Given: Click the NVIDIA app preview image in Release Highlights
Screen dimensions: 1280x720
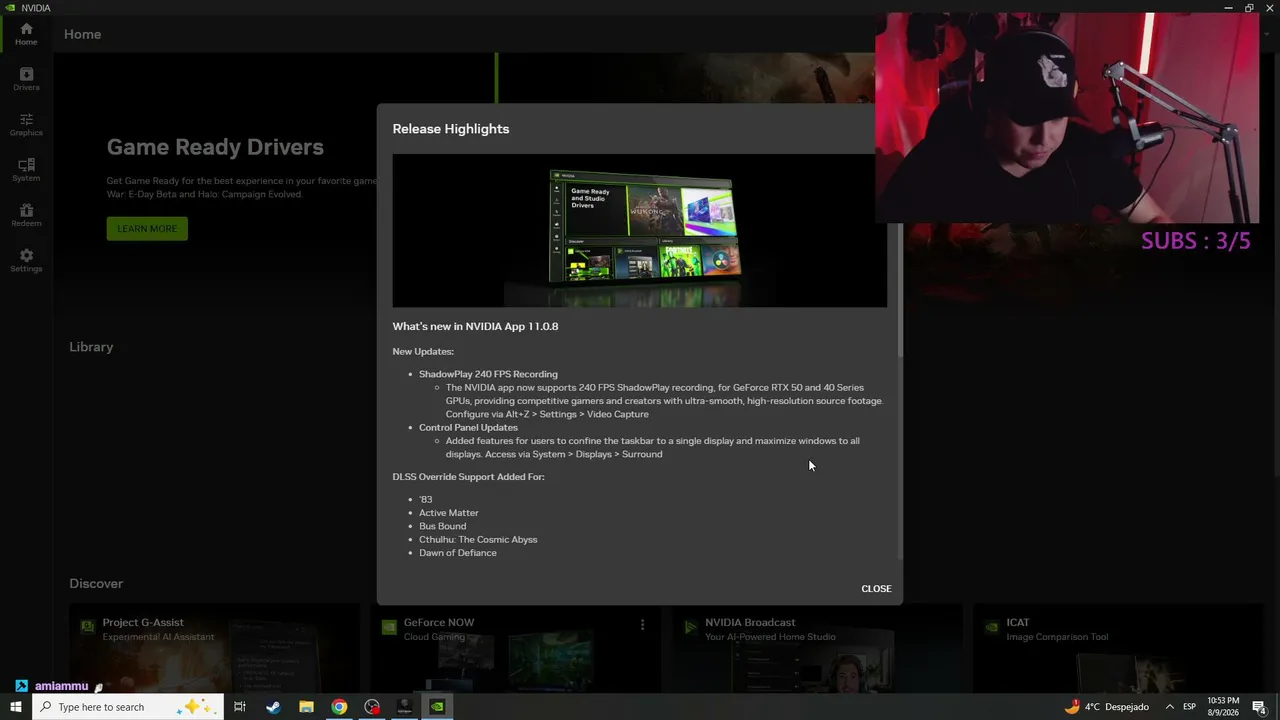Looking at the screenshot, I should pyautogui.click(x=639, y=230).
